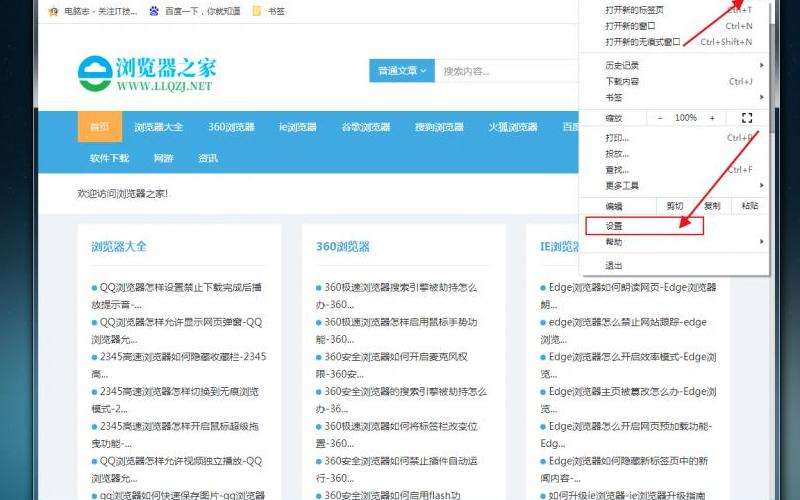This screenshot has height=500, width=800.
Task: Click the 欢迎访问浏览器之家! welcome text
Action: tap(122, 194)
